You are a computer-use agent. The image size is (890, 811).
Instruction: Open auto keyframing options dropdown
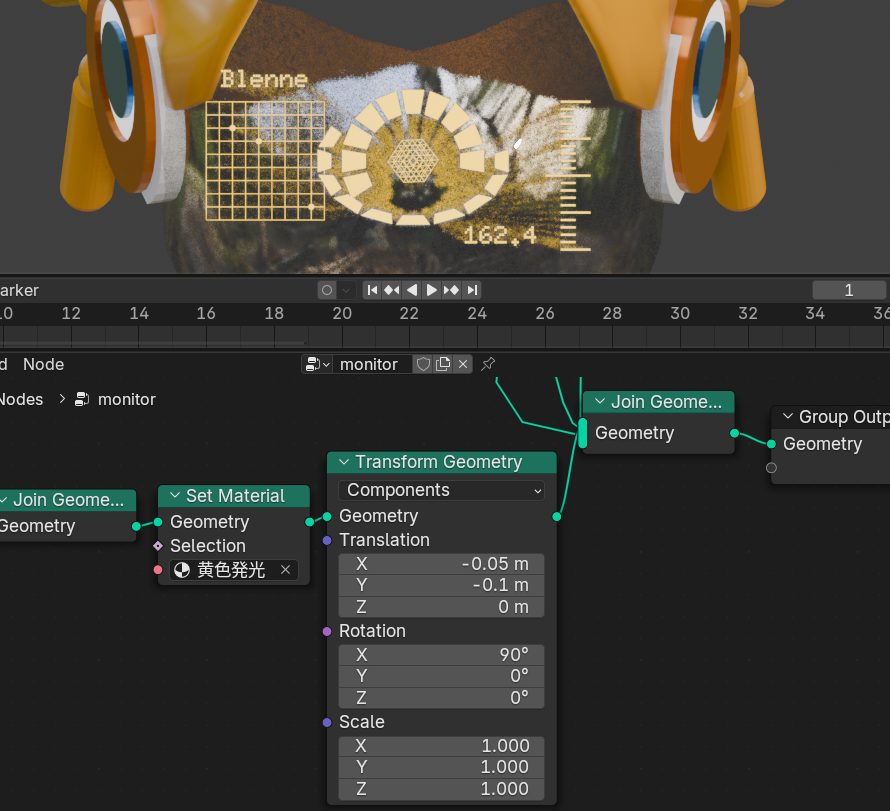pos(346,290)
